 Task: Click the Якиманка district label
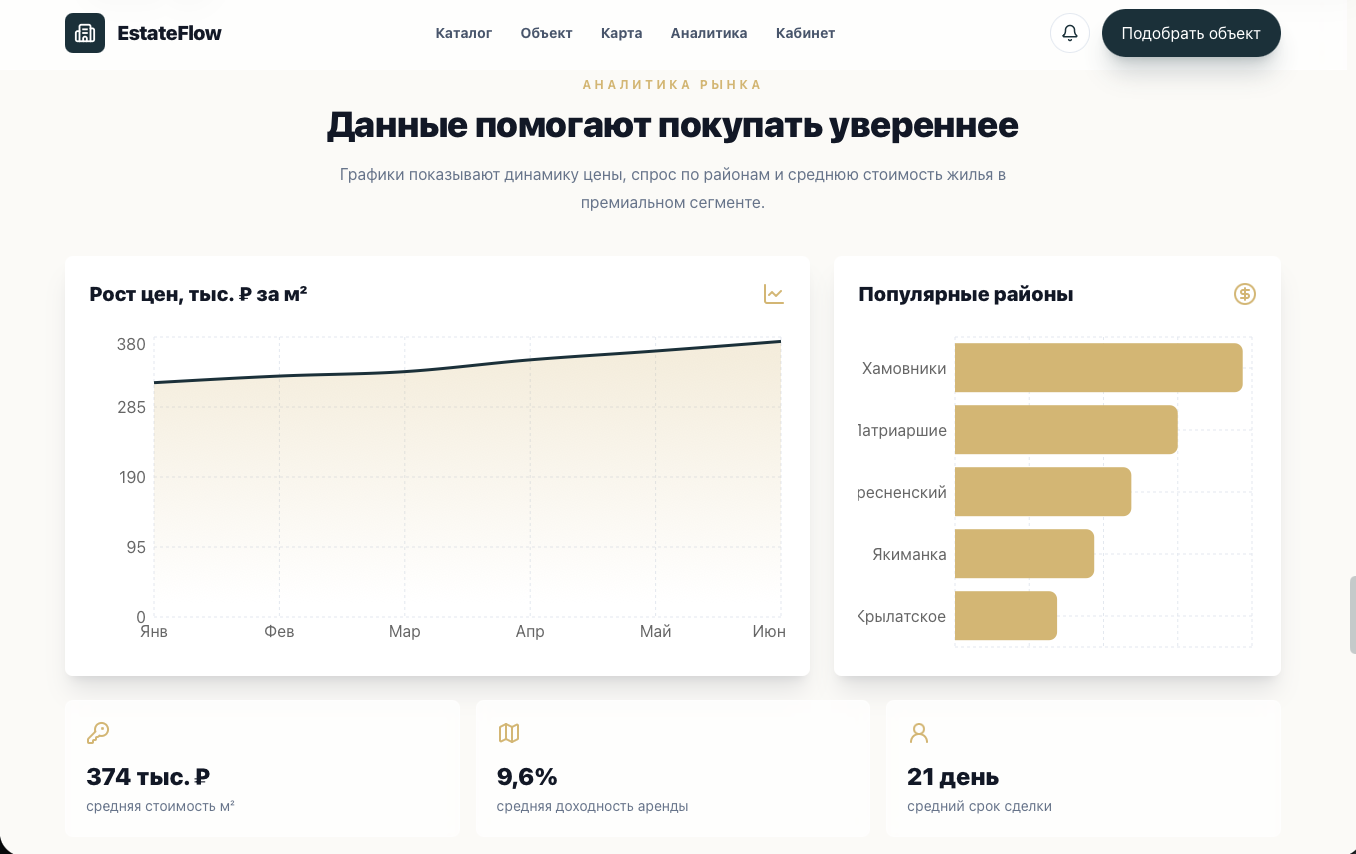[909, 554]
